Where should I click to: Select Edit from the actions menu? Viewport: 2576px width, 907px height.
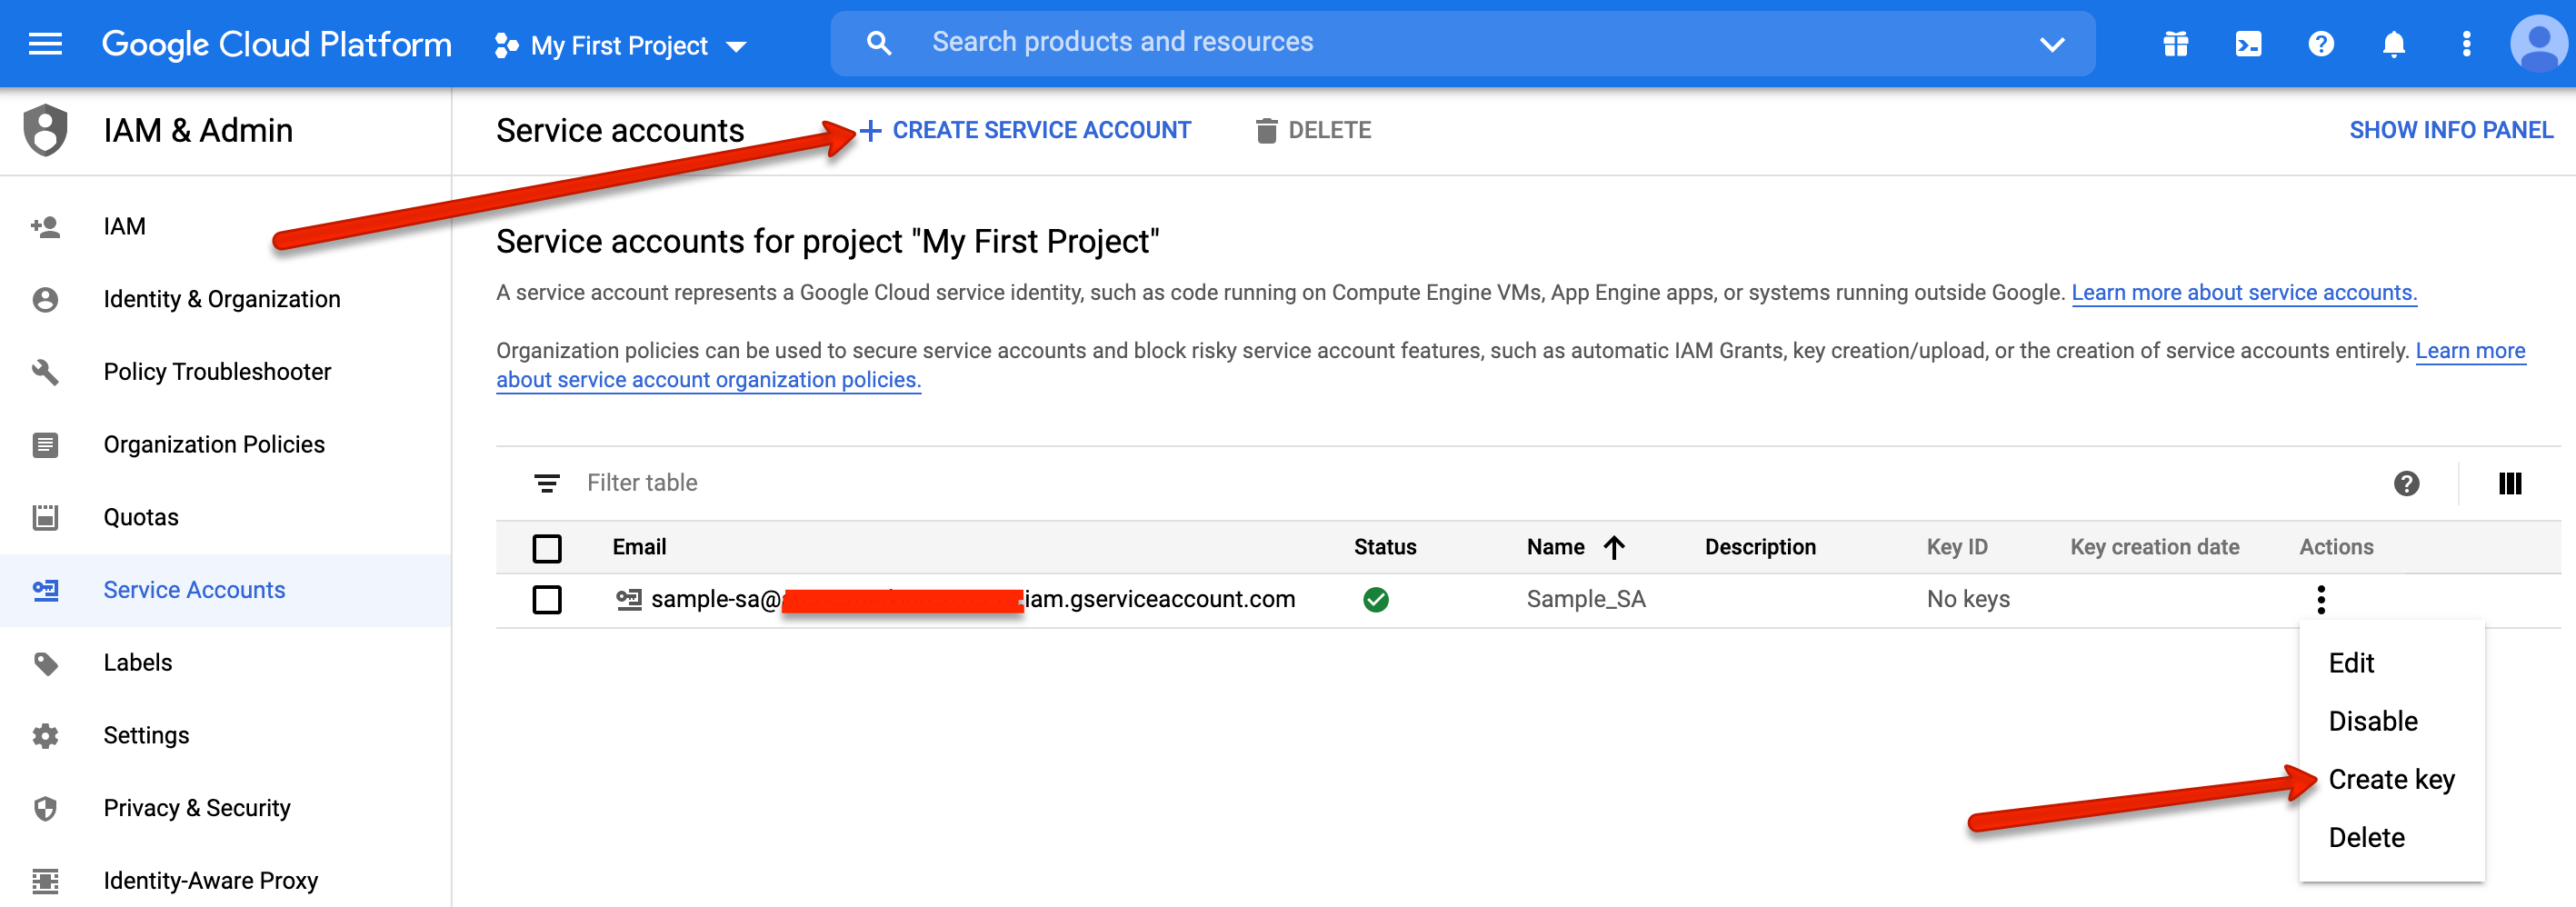click(x=2351, y=663)
